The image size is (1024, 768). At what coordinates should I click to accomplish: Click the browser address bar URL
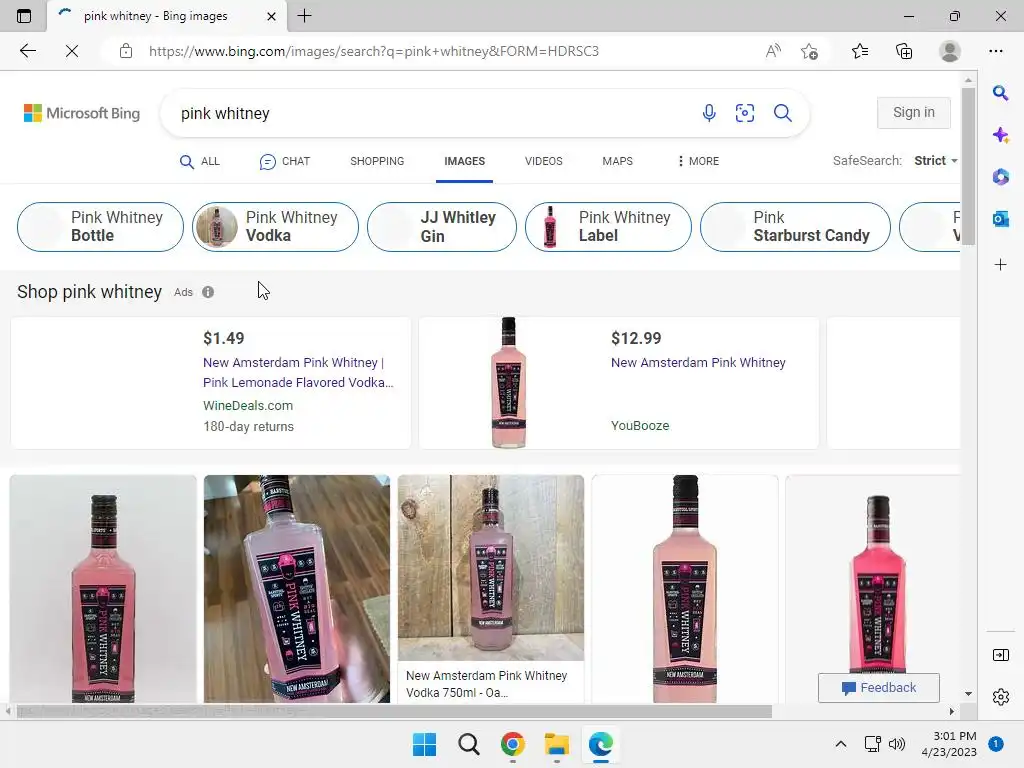pos(374,51)
